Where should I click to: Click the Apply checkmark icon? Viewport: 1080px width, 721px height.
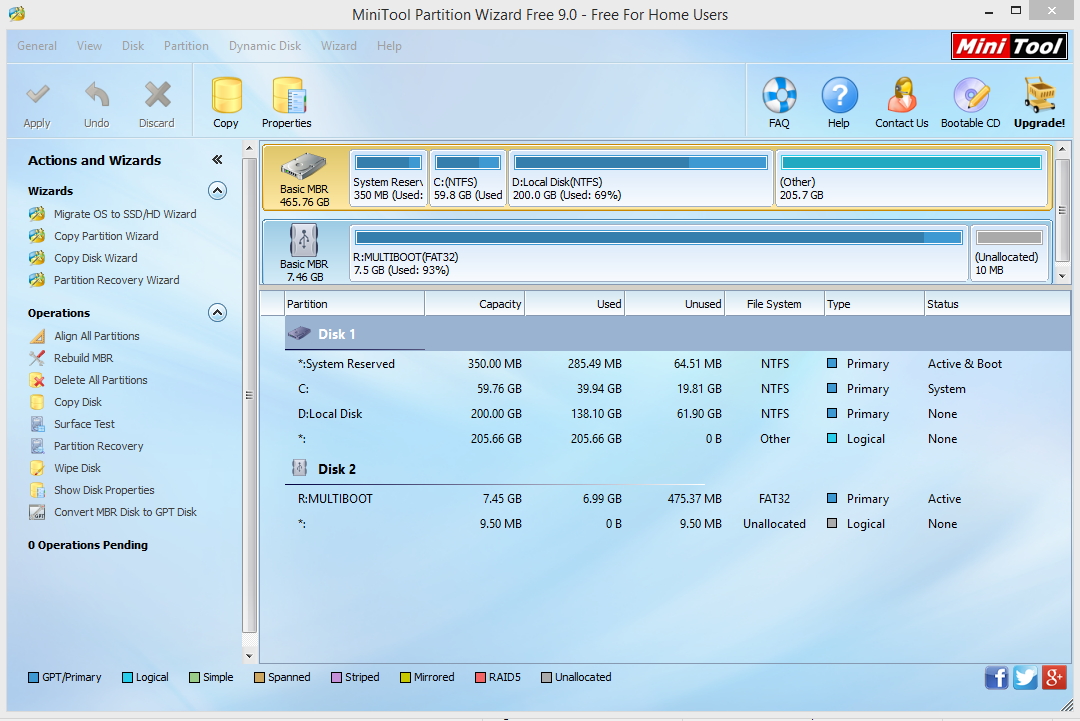coord(37,94)
